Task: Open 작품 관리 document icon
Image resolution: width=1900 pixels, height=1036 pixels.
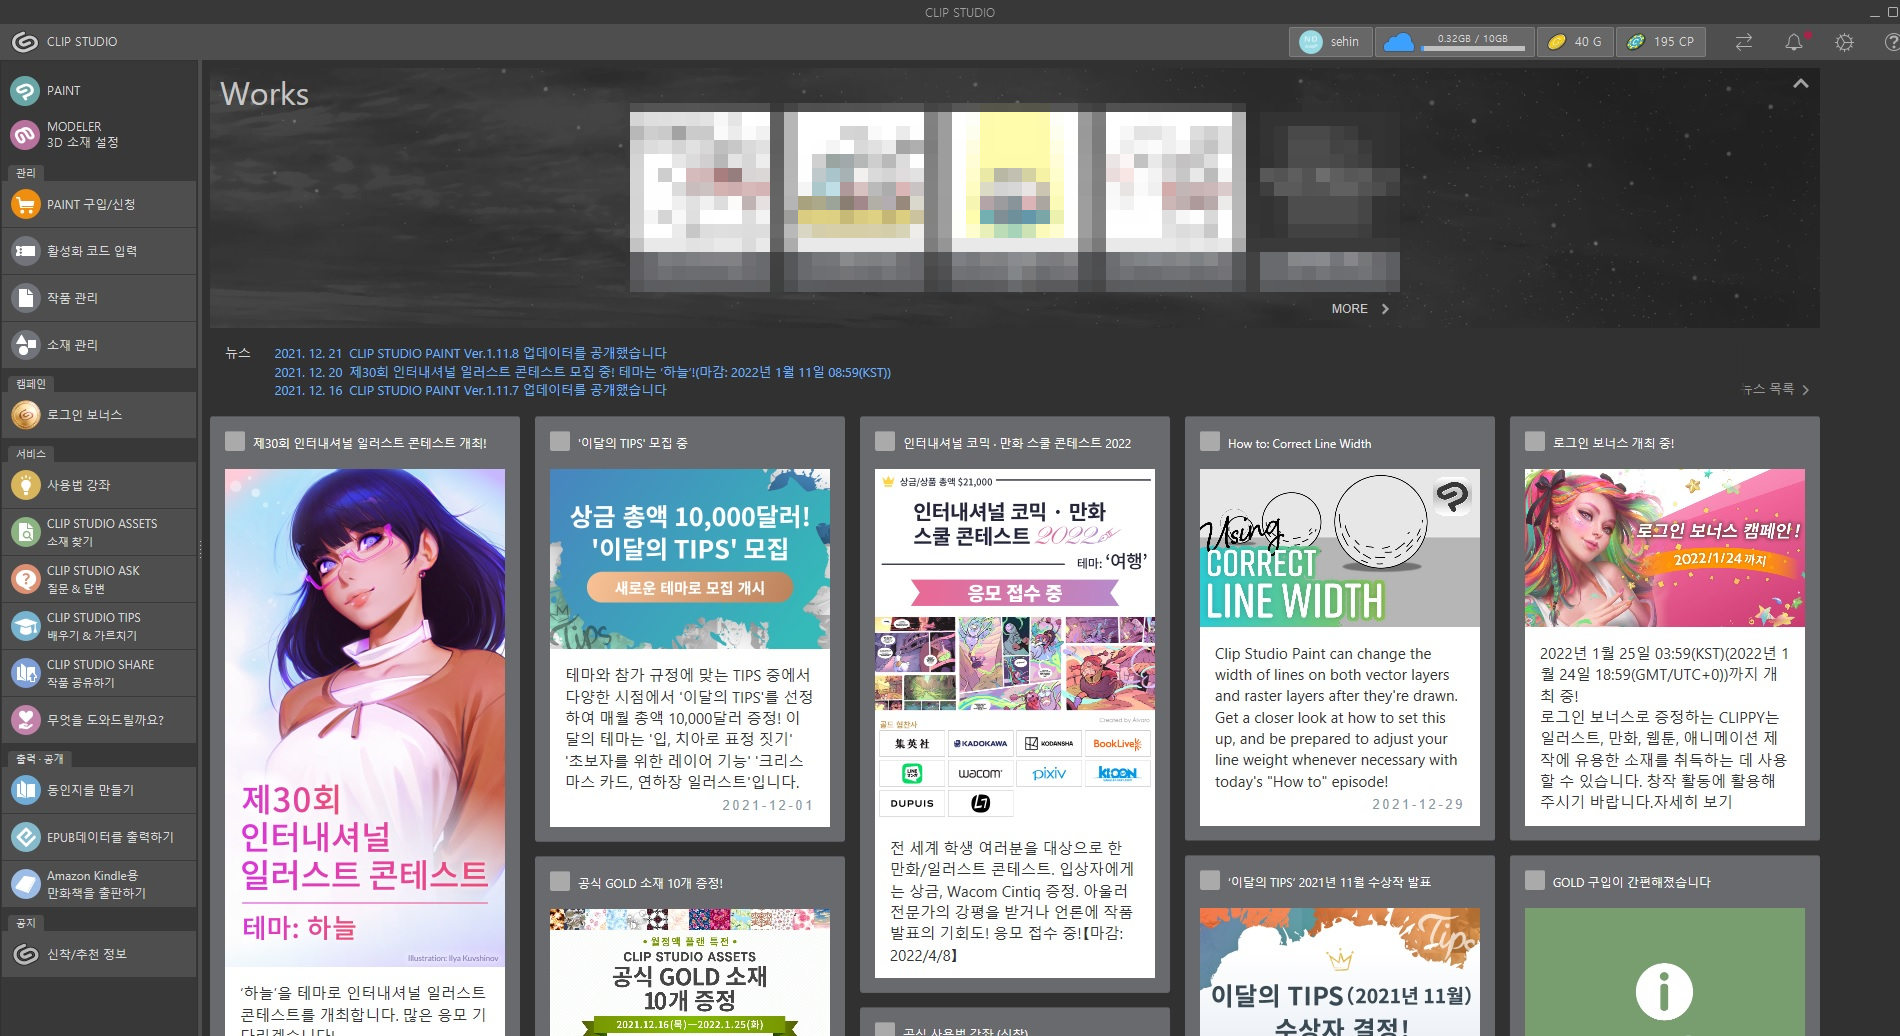Action: pos(24,298)
